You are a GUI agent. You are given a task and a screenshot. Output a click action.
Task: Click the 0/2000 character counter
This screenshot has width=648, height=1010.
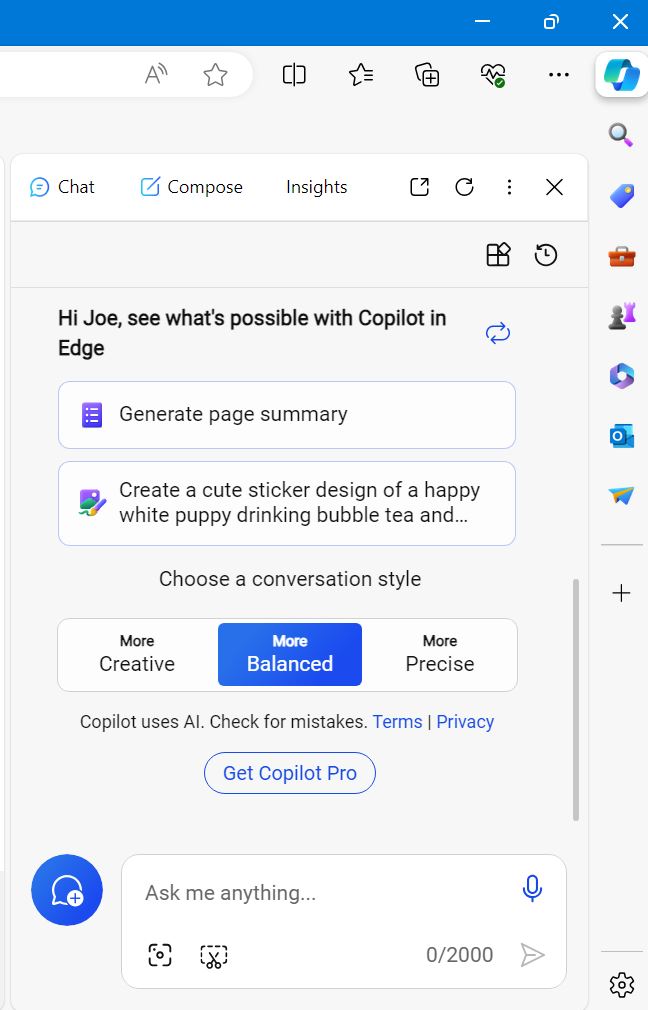pyautogui.click(x=459, y=955)
